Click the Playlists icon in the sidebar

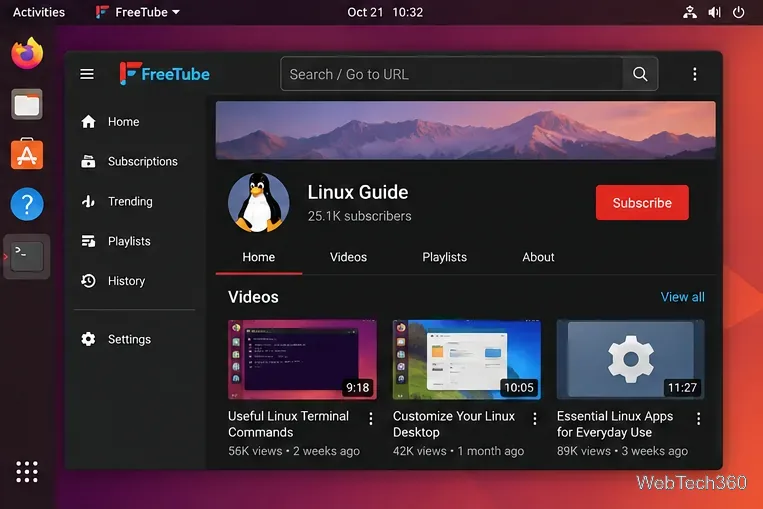coord(88,241)
